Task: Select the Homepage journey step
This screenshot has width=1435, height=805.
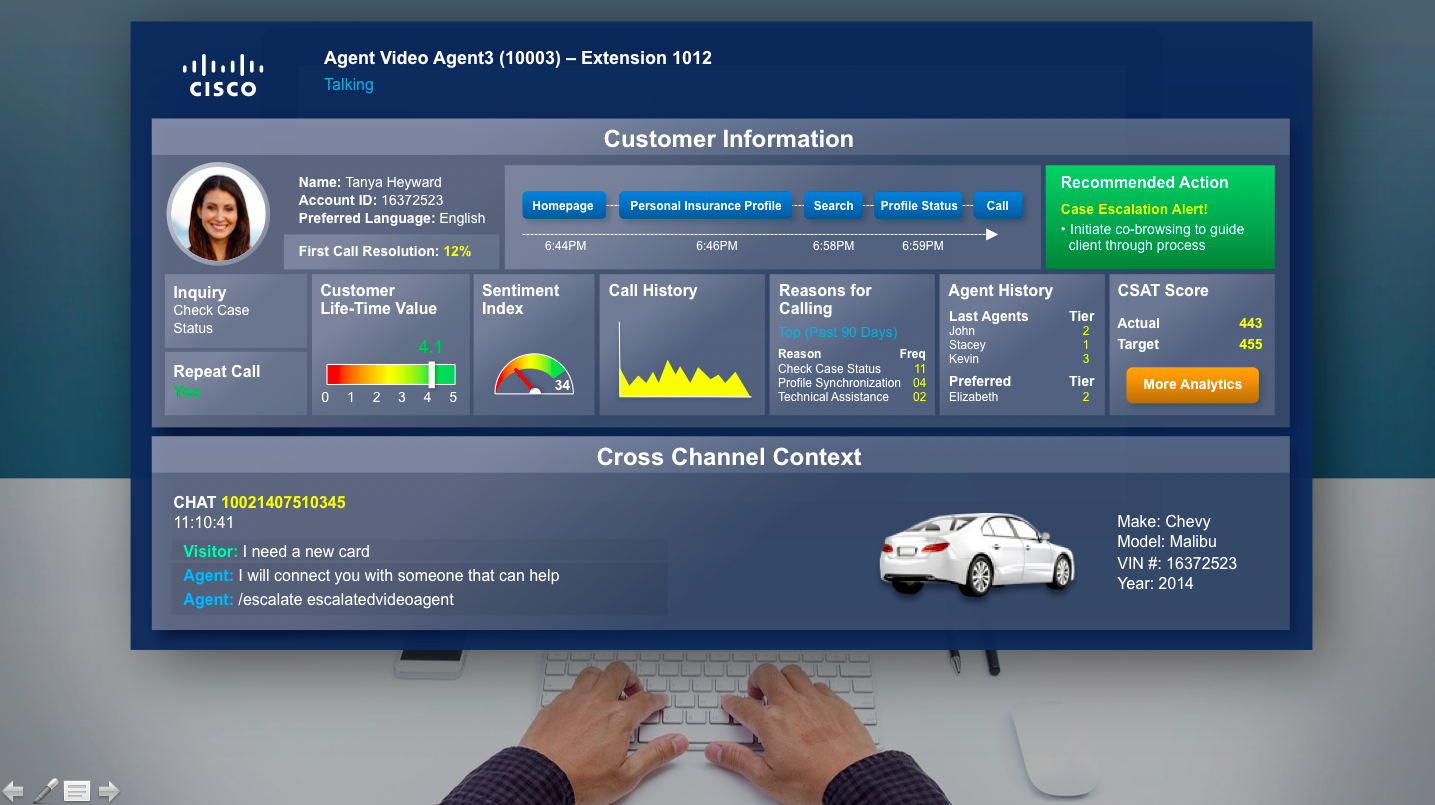Action: coord(563,206)
